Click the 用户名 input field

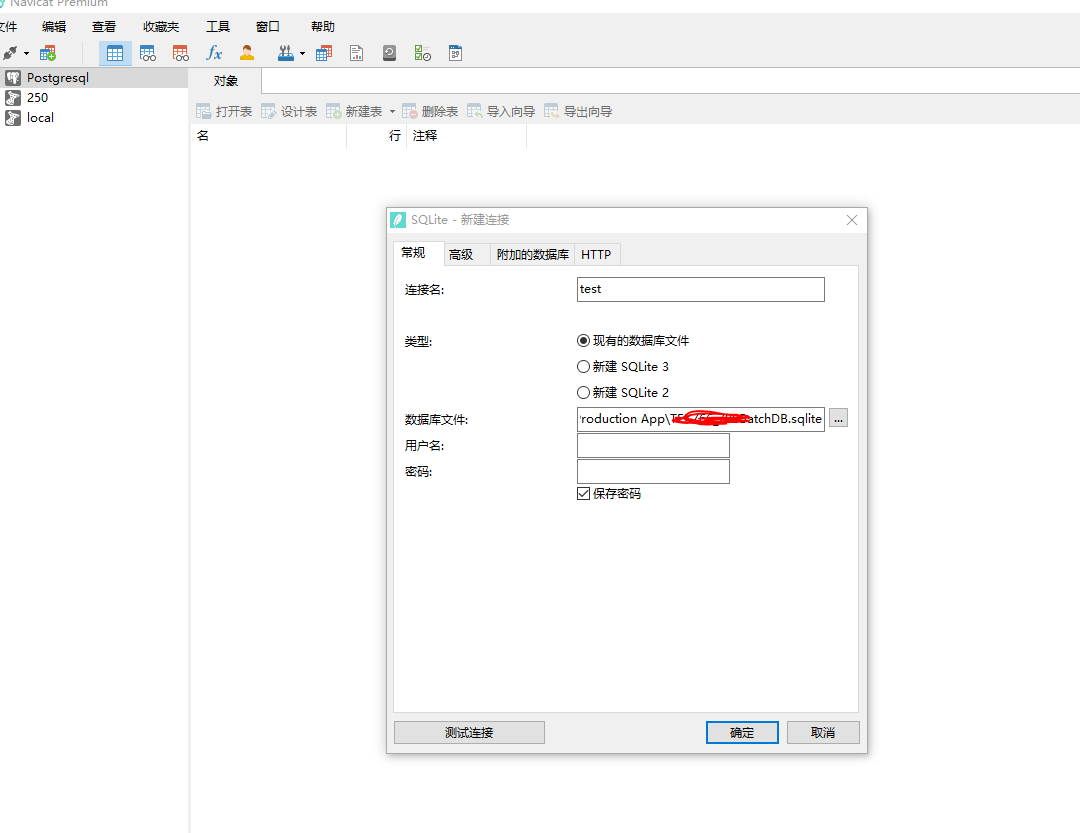tap(653, 446)
